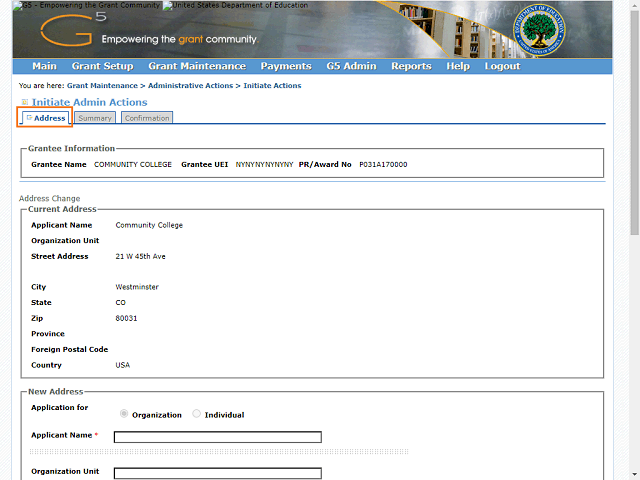Click the Organization Unit input field
The image size is (640, 480).
pos(217,473)
